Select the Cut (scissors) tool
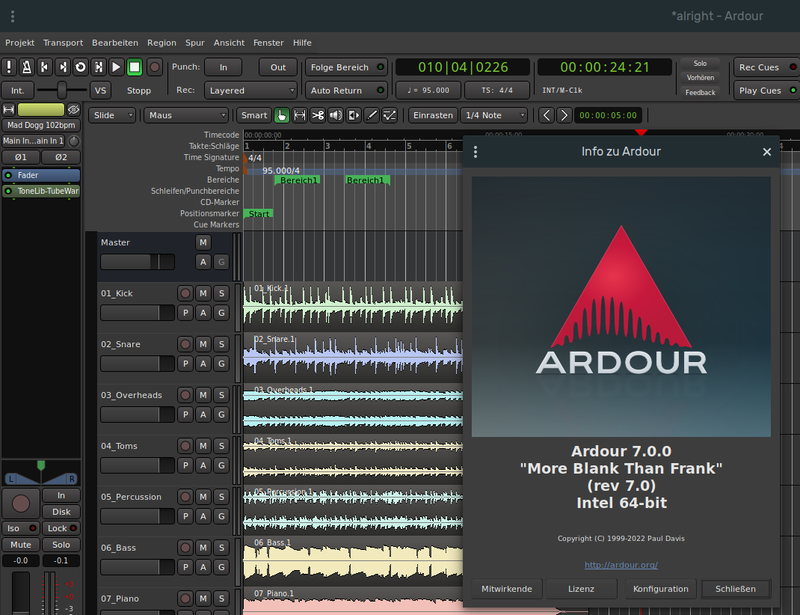This screenshot has width=800, height=615. (317, 115)
